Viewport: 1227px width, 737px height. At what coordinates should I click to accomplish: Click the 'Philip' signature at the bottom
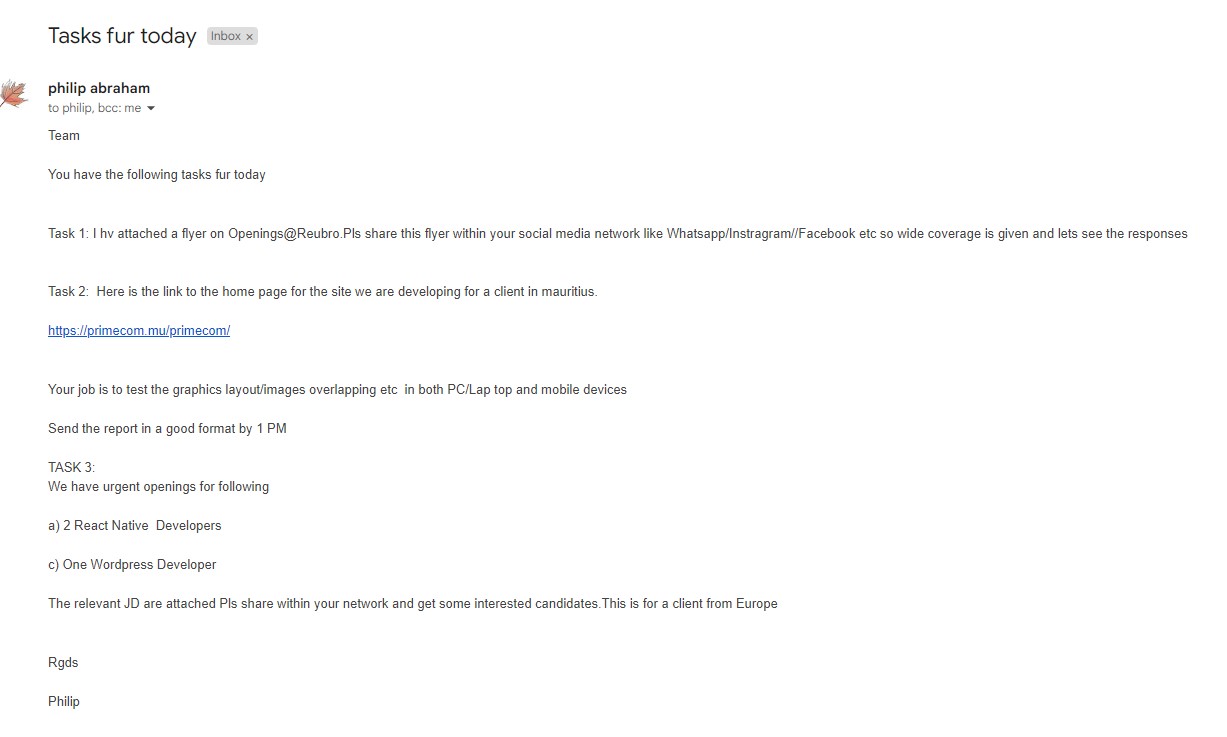64,701
